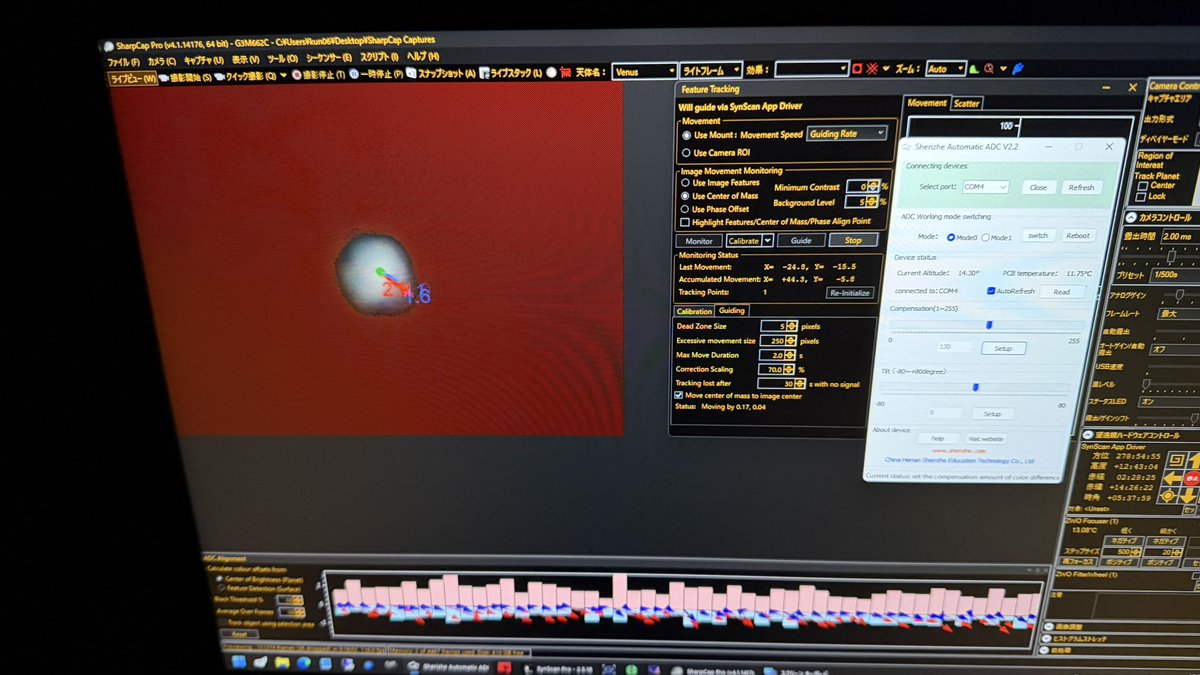Click the Monitor button in Feature Tracking
Viewport: 1200px width, 675px height.
699,241
